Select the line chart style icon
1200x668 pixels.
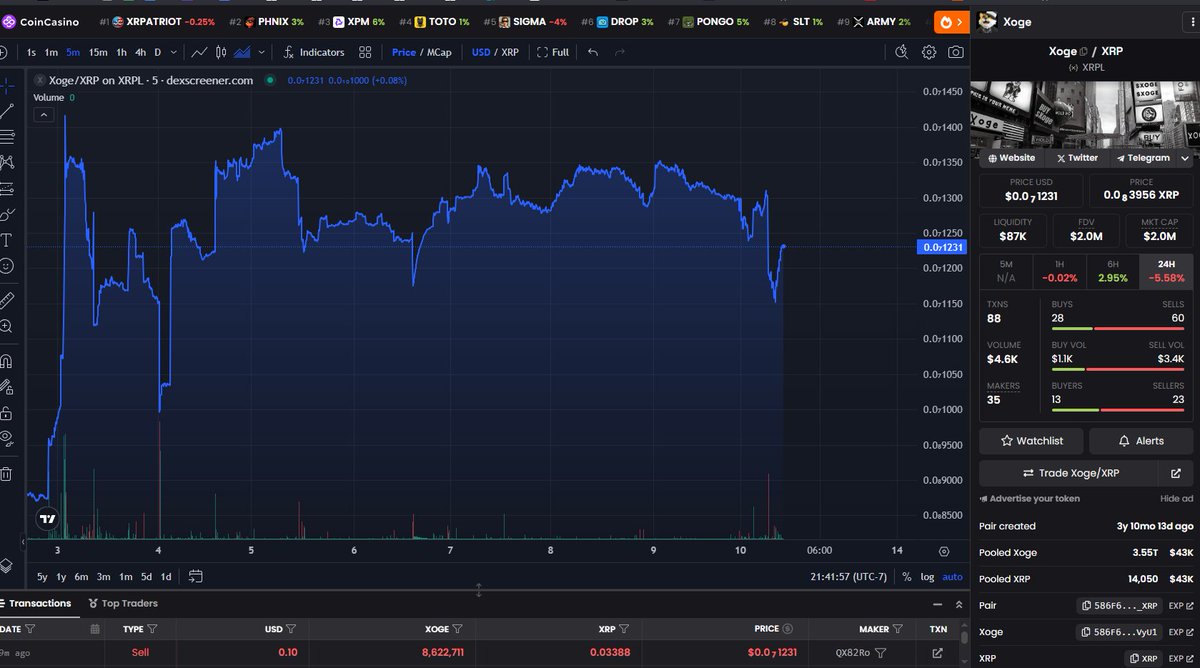(200, 52)
